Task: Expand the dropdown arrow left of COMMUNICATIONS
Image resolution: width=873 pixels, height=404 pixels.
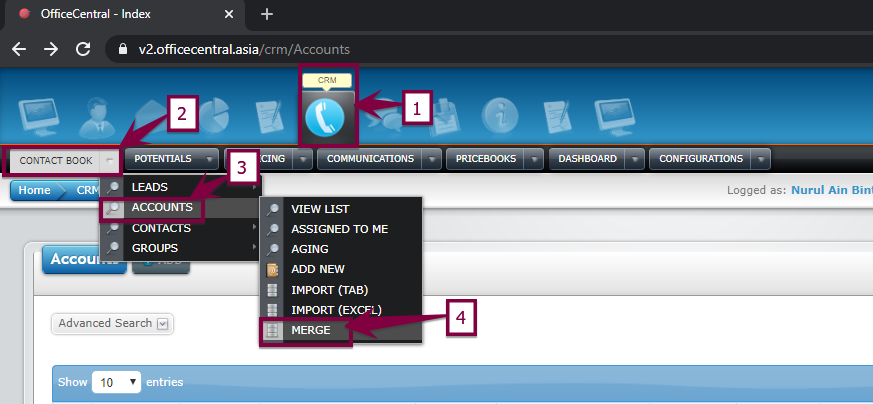Action: 303,159
